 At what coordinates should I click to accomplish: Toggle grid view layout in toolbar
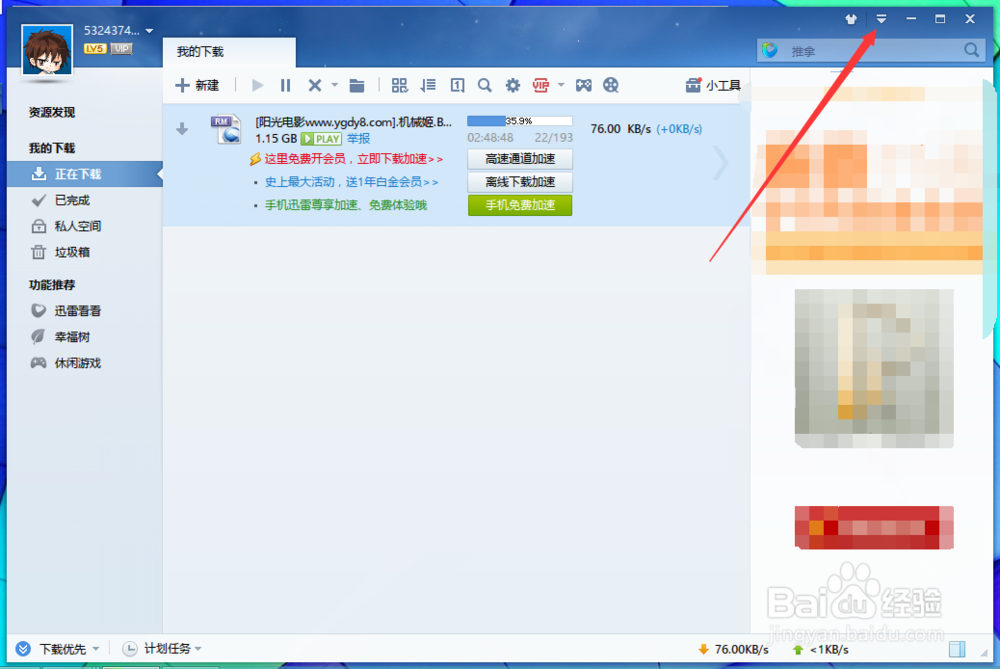400,85
